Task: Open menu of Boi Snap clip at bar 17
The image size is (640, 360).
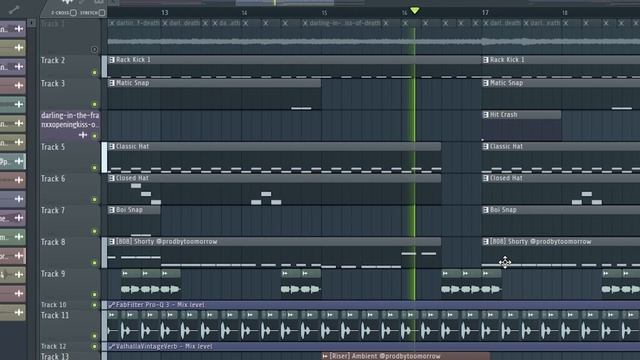Action: click(x=486, y=210)
